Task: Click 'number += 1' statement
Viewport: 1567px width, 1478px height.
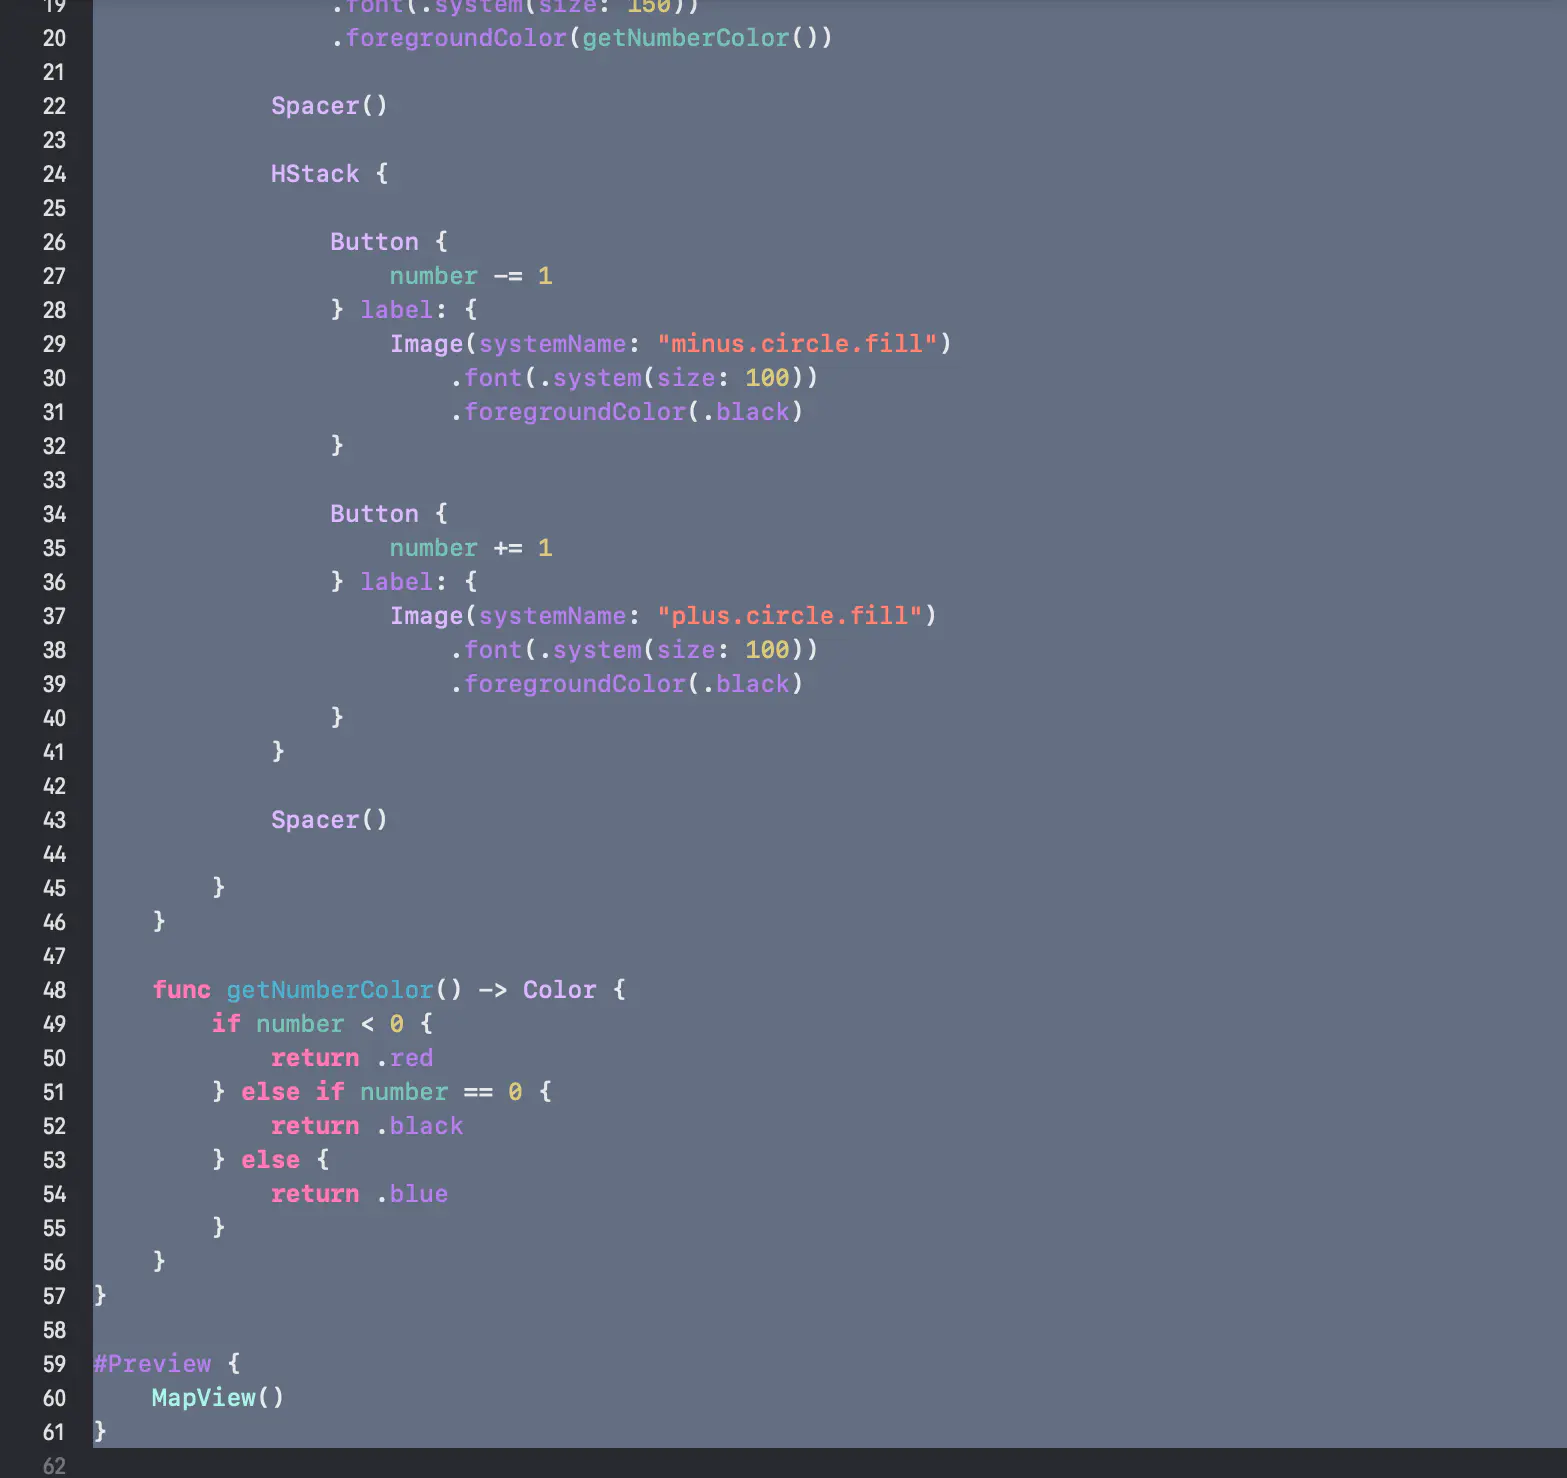Action: click(x=471, y=548)
